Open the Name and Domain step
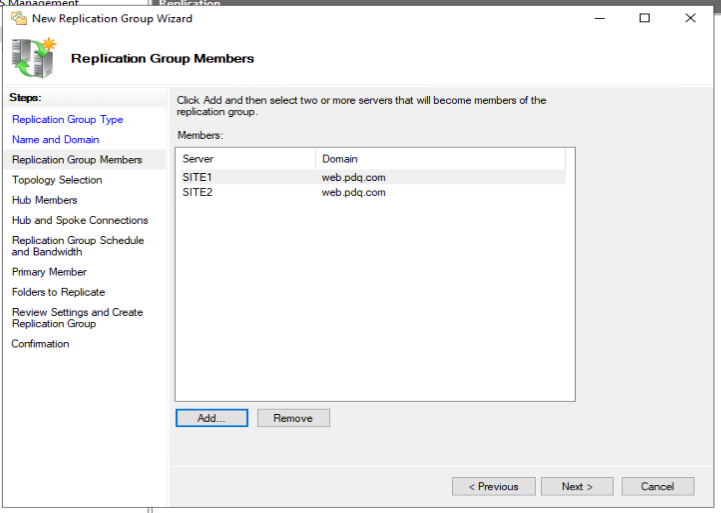Screen dimensions: 721x513 pos(56,140)
